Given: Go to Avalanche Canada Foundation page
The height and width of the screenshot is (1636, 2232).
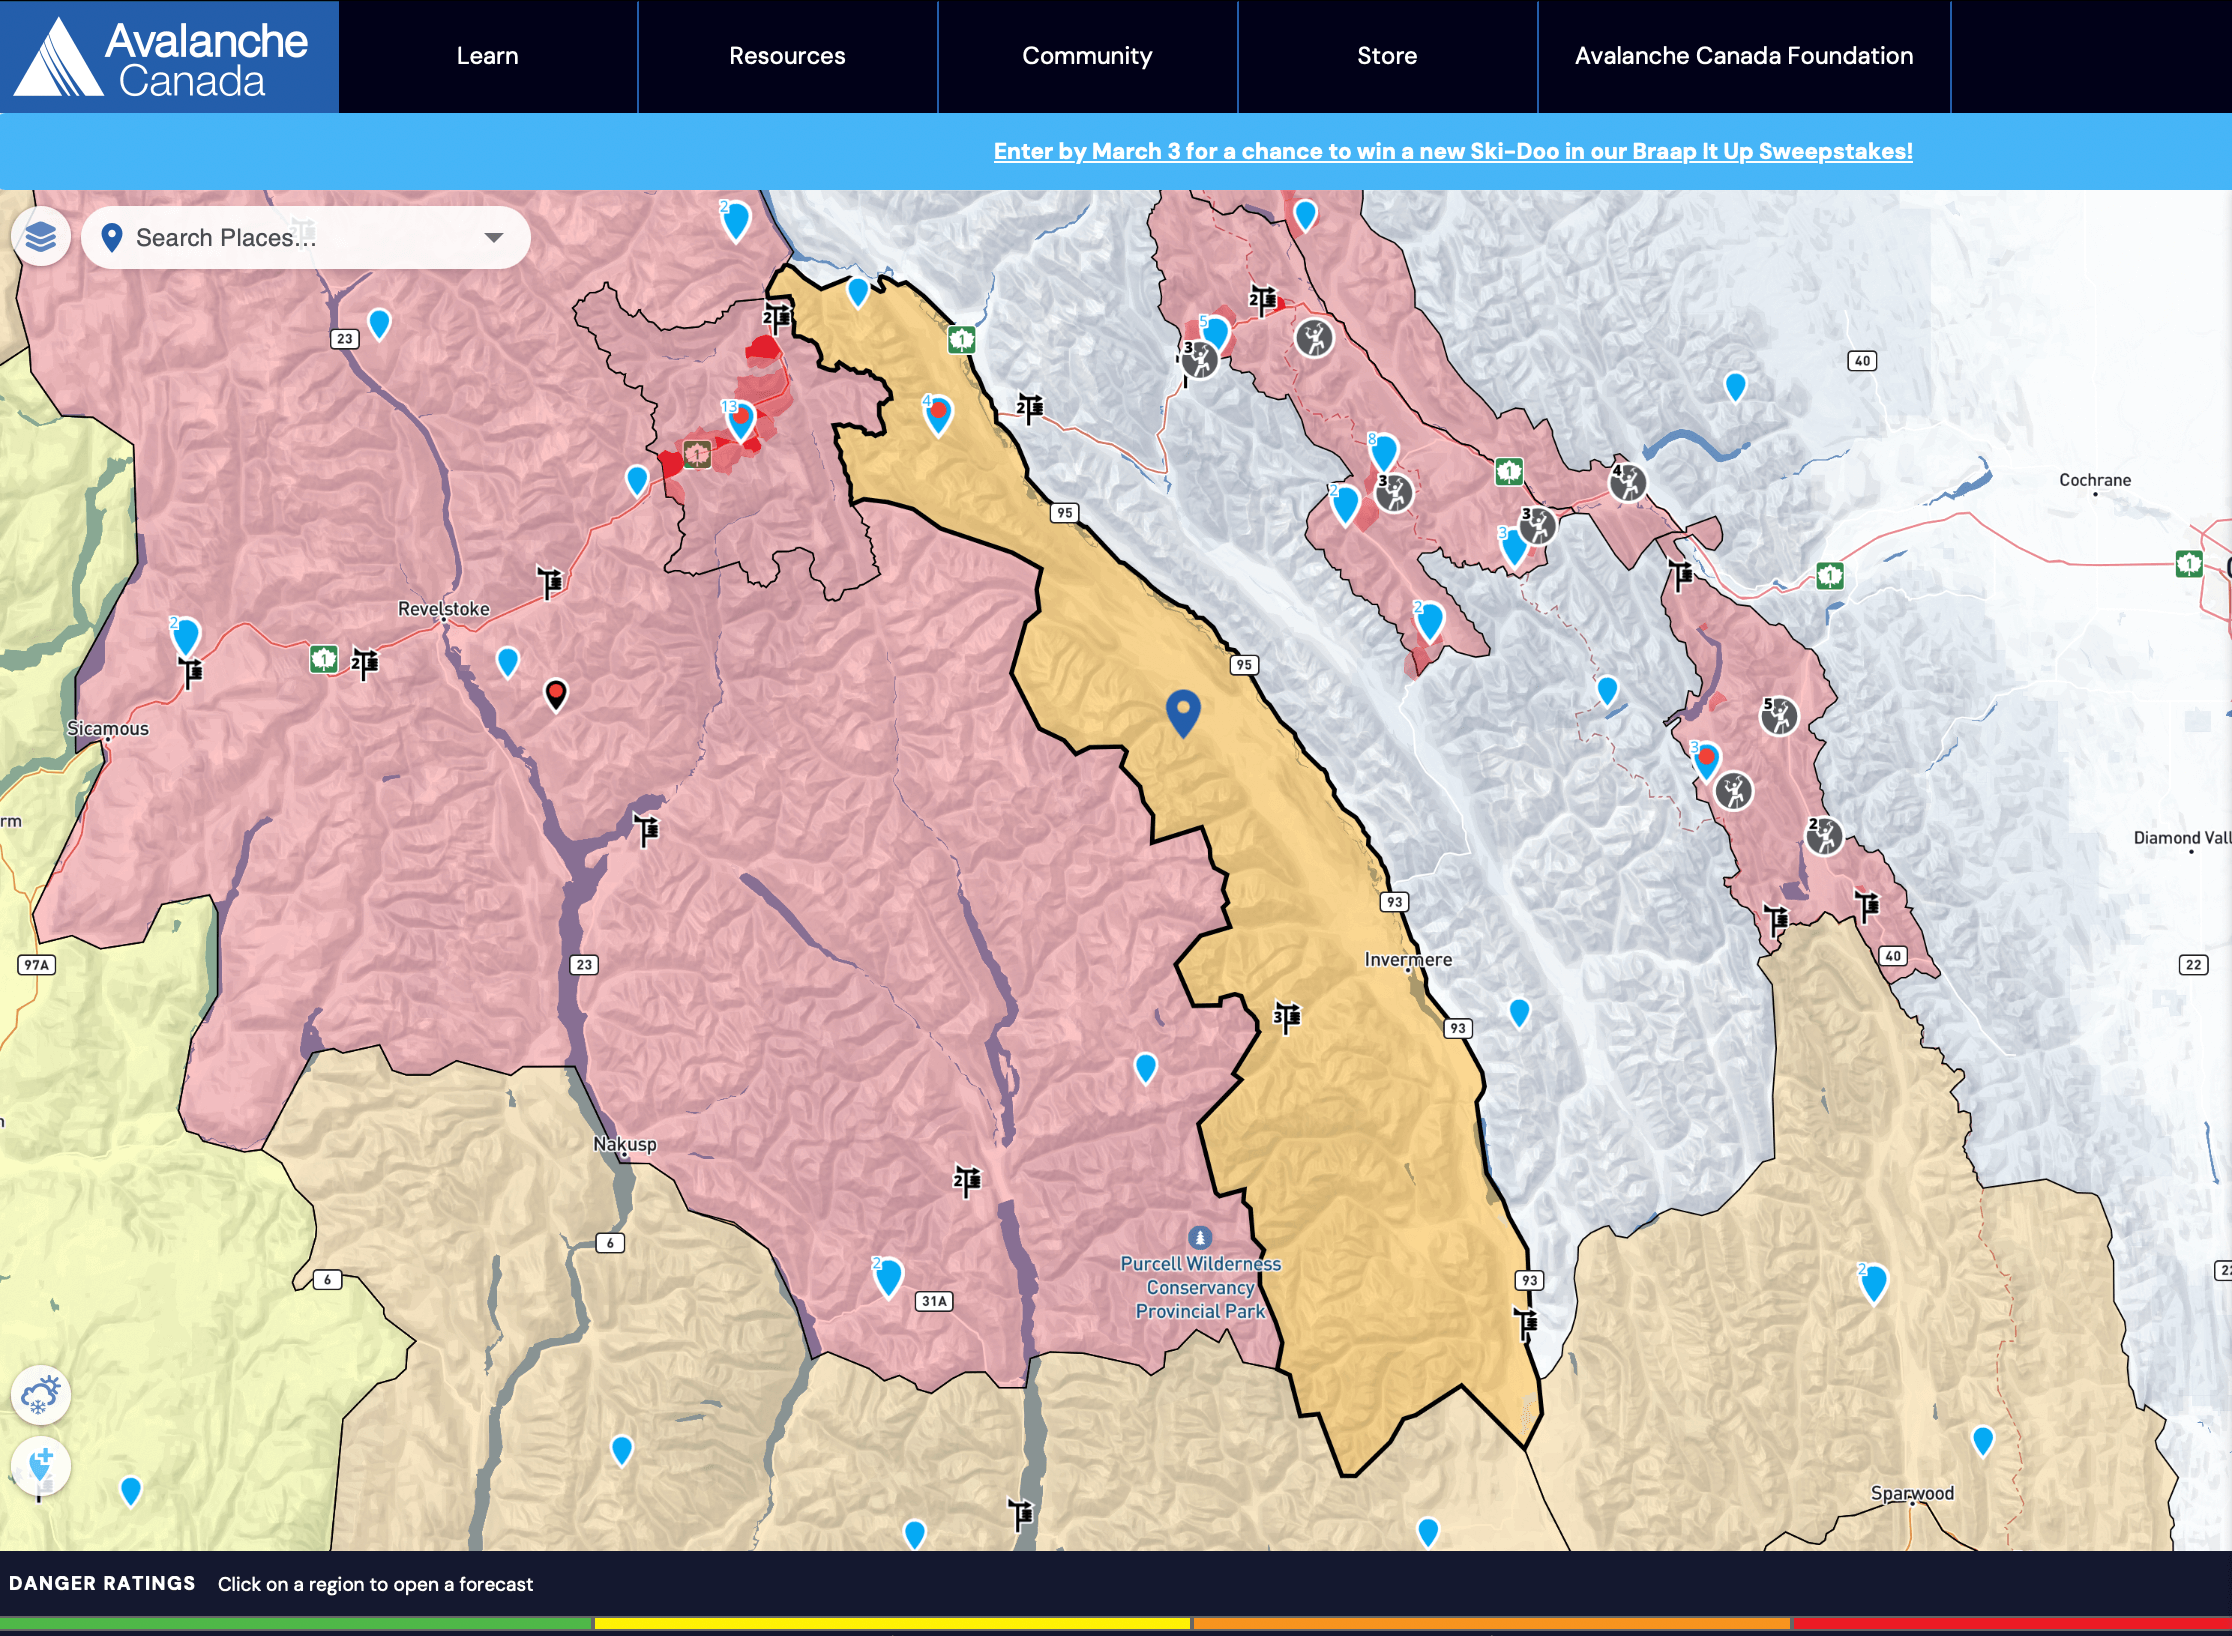Looking at the screenshot, I should pos(1743,56).
